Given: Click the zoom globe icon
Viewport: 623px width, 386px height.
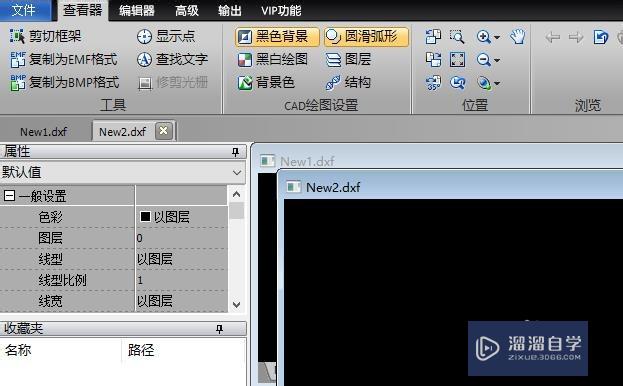Looking at the screenshot, I should click(x=484, y=83).
